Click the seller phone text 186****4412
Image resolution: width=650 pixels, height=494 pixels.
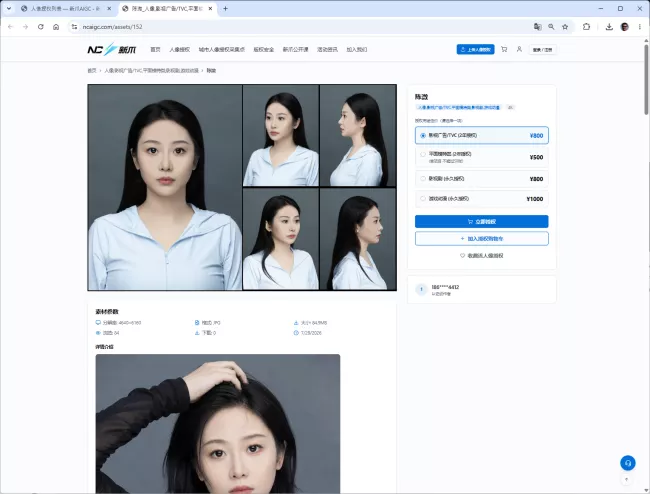click(445, 287)
